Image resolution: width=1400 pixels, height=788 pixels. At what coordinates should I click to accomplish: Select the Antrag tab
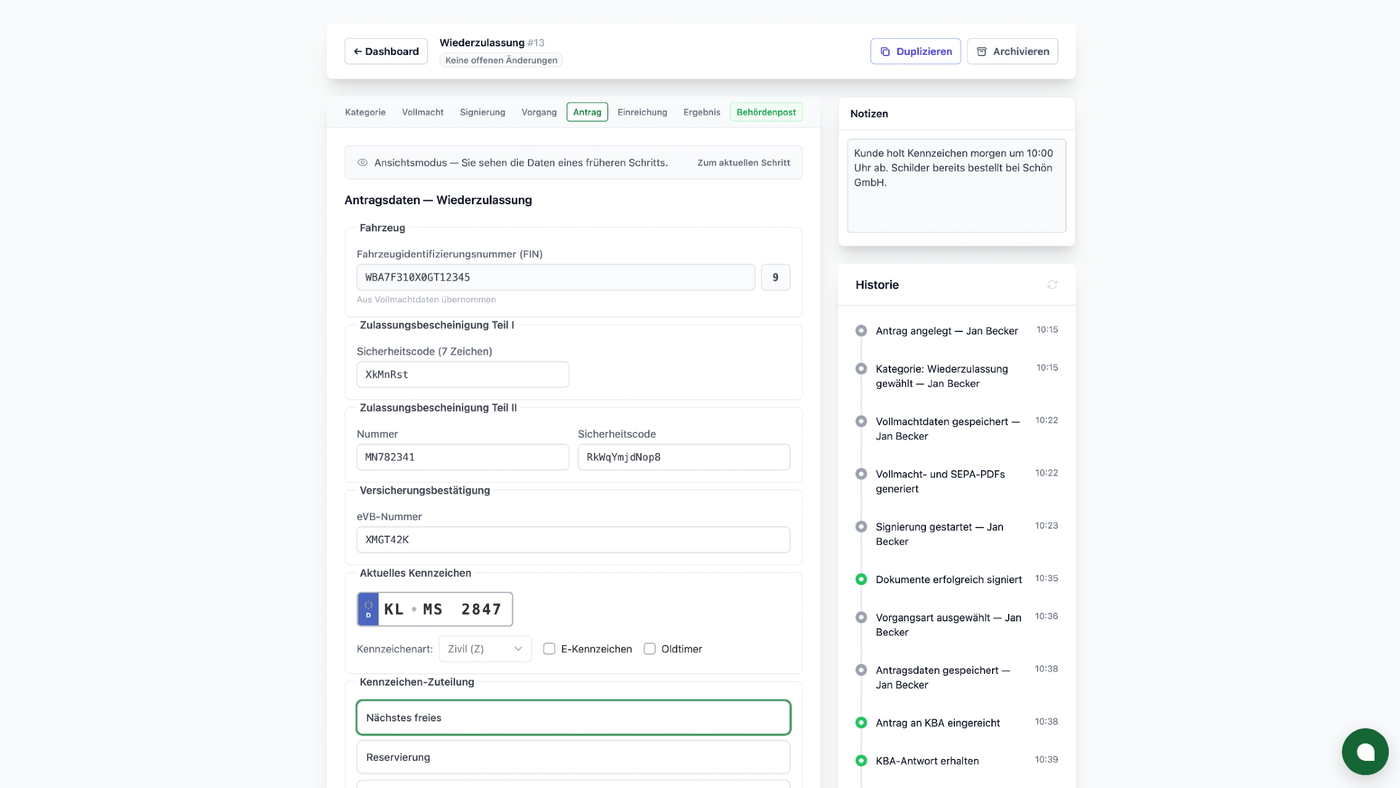587,112
